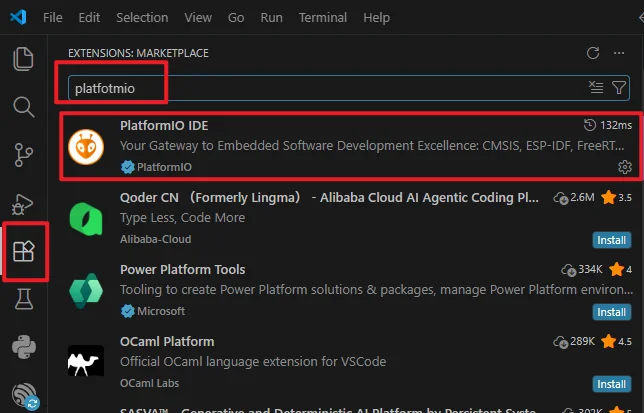Click the Alibaba-Cloud publisher name
Screen dimensions: 644x413
point(155,239)
